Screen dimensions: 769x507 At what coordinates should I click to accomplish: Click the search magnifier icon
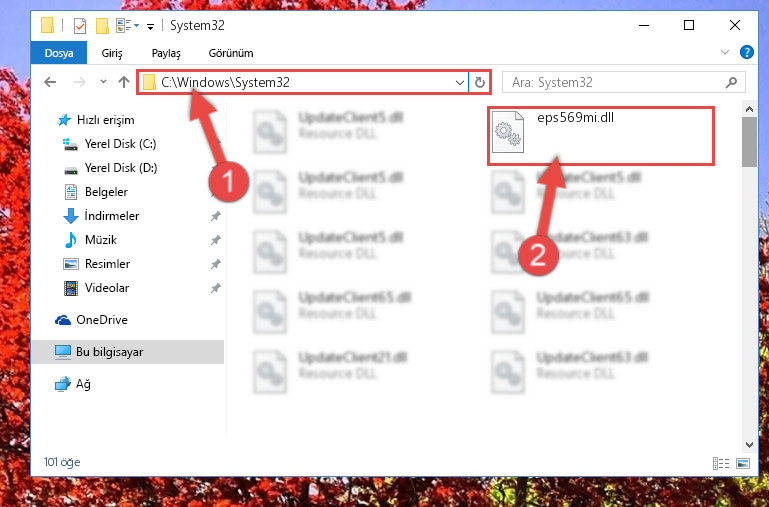click(731, 82)
